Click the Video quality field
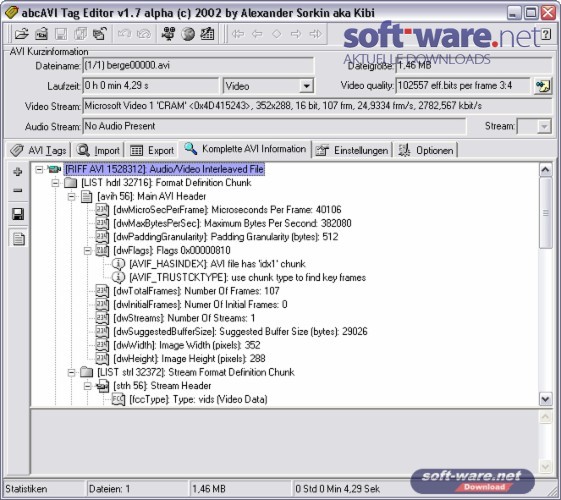The image size is (561, 500). pos(463,86)
